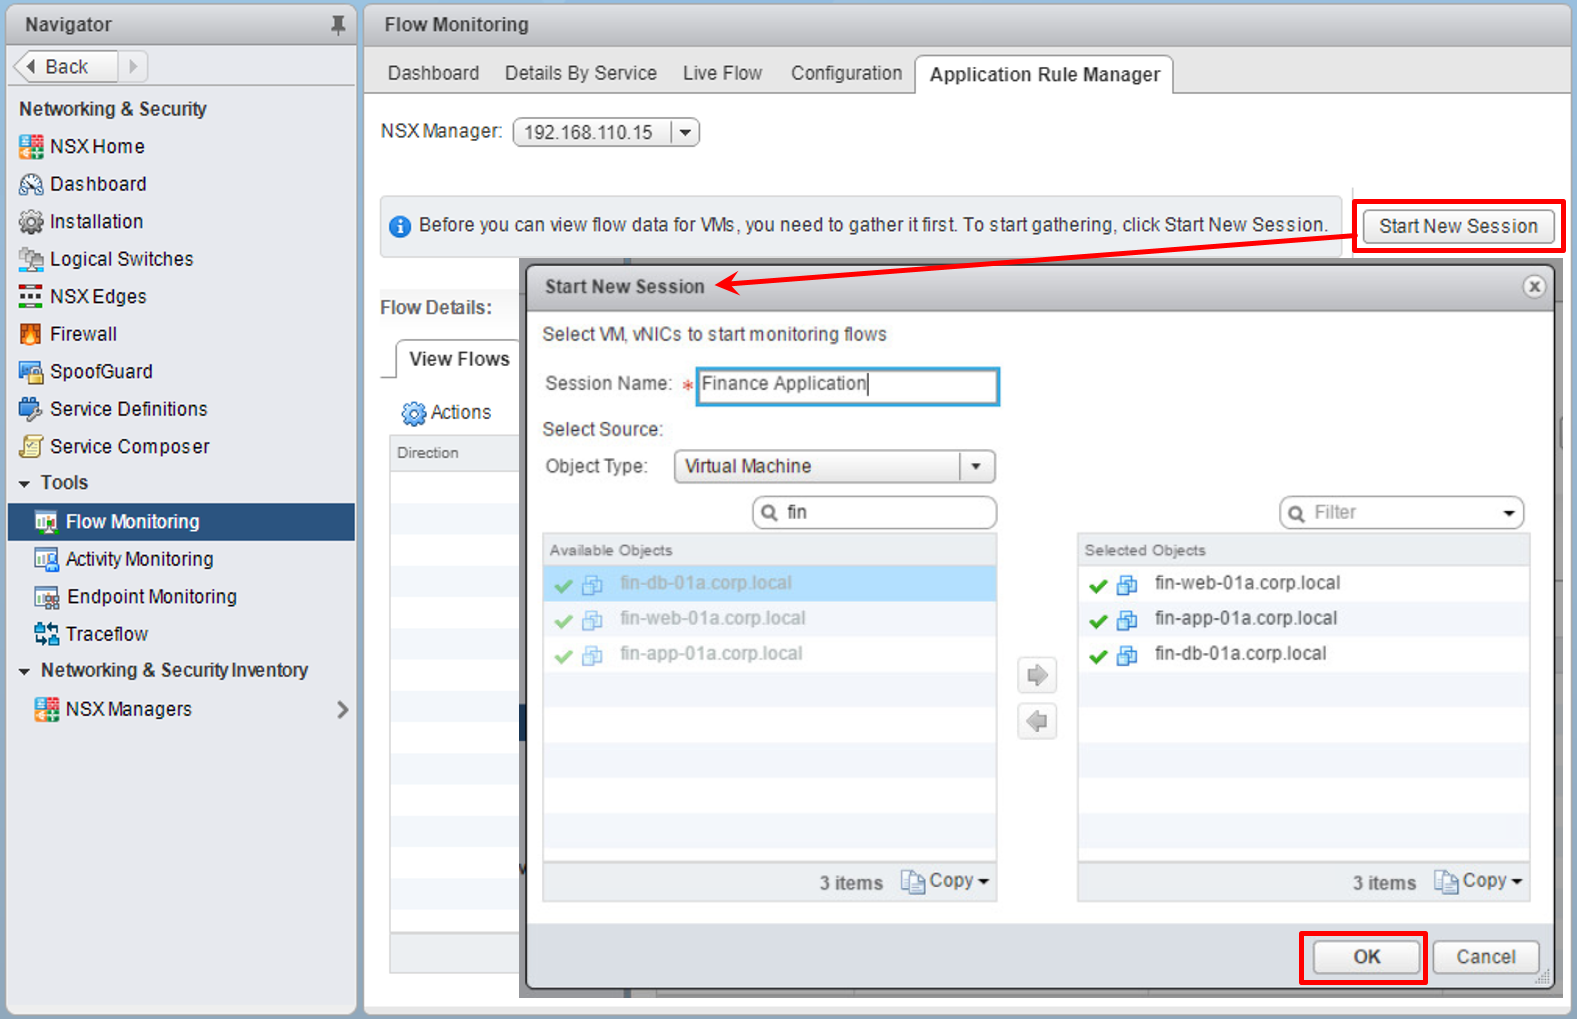Click the Activity Monitoring icon
The width and height of the screenshot is (1577, 1019).
click(x=46, y=559)
